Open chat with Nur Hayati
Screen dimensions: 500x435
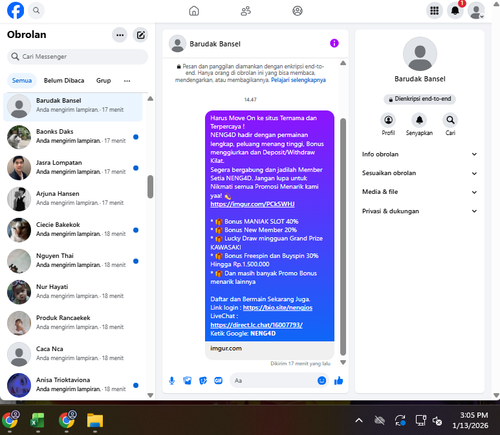(73, 291)
